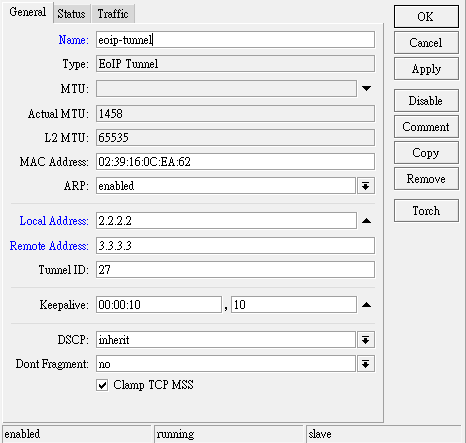466x443 pixels.
Task: Open Torch for this interface
Action: point(426,211)
